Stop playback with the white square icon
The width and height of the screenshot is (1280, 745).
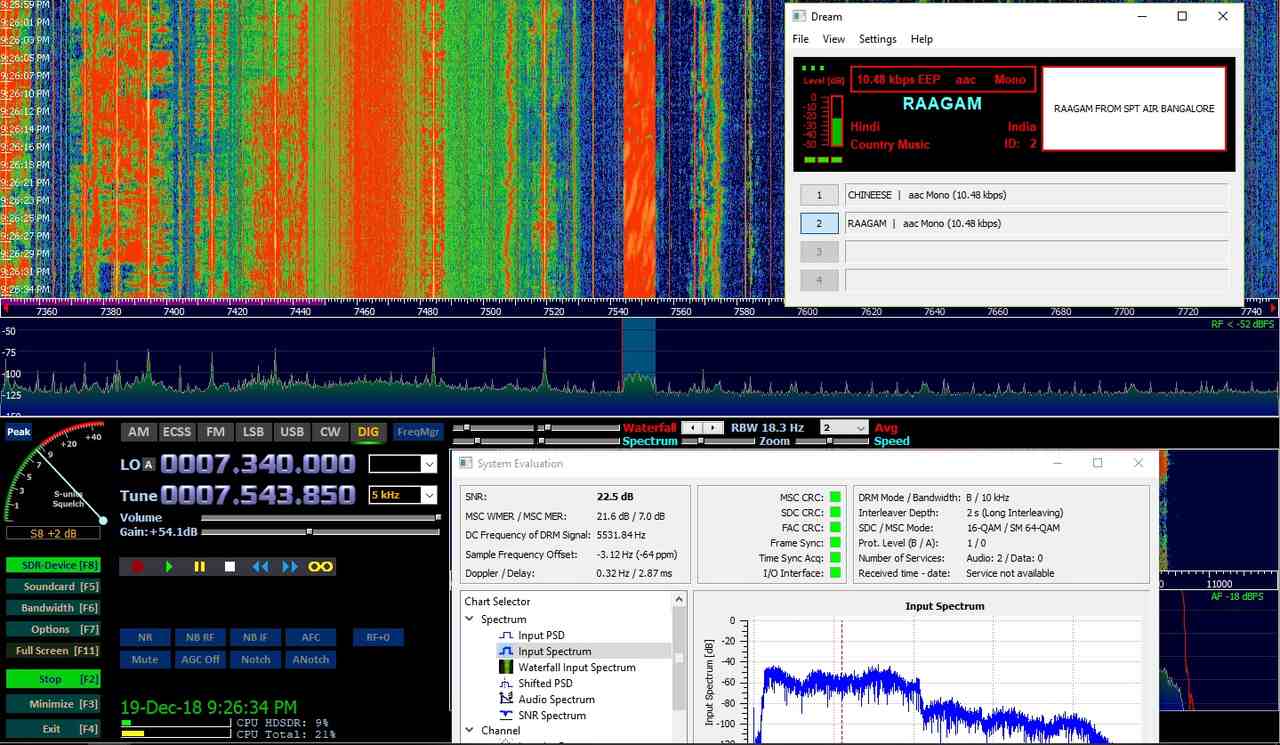point(229,567)
